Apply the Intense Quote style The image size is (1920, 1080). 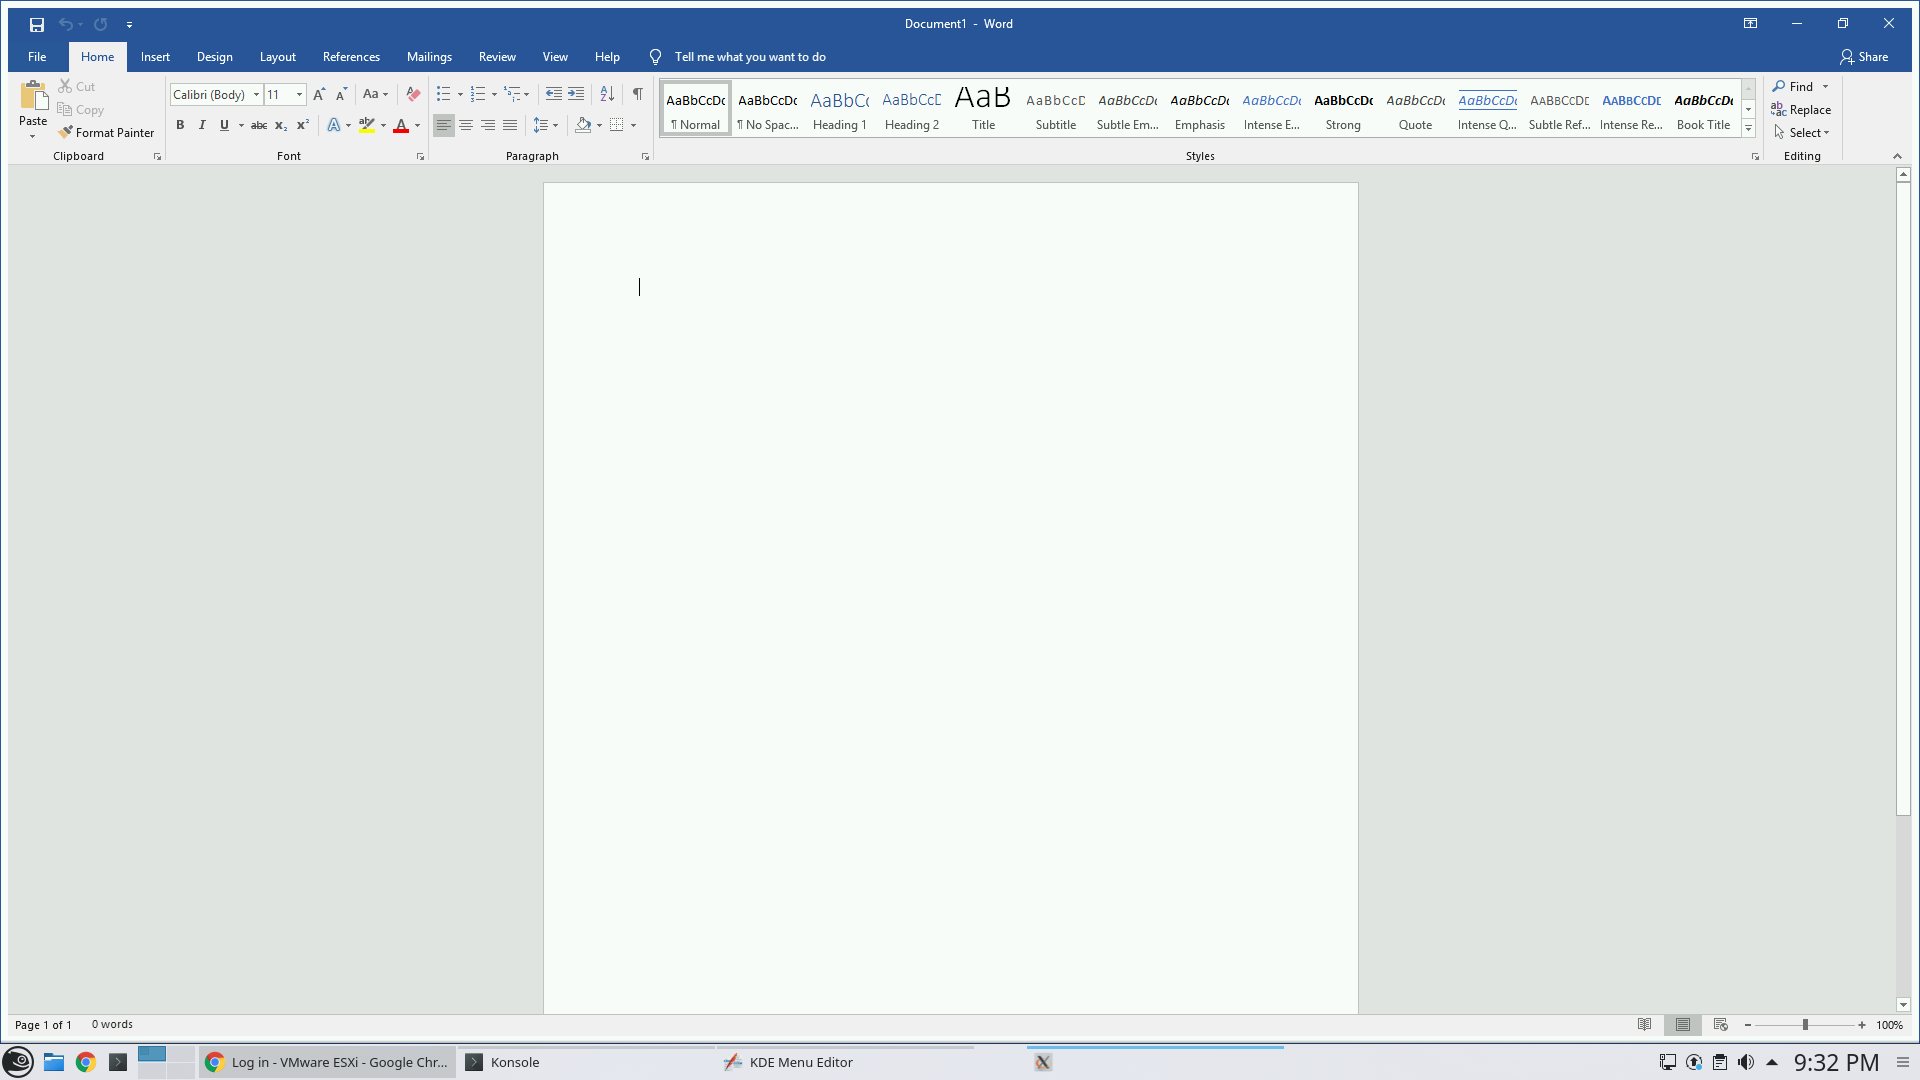1487,109
